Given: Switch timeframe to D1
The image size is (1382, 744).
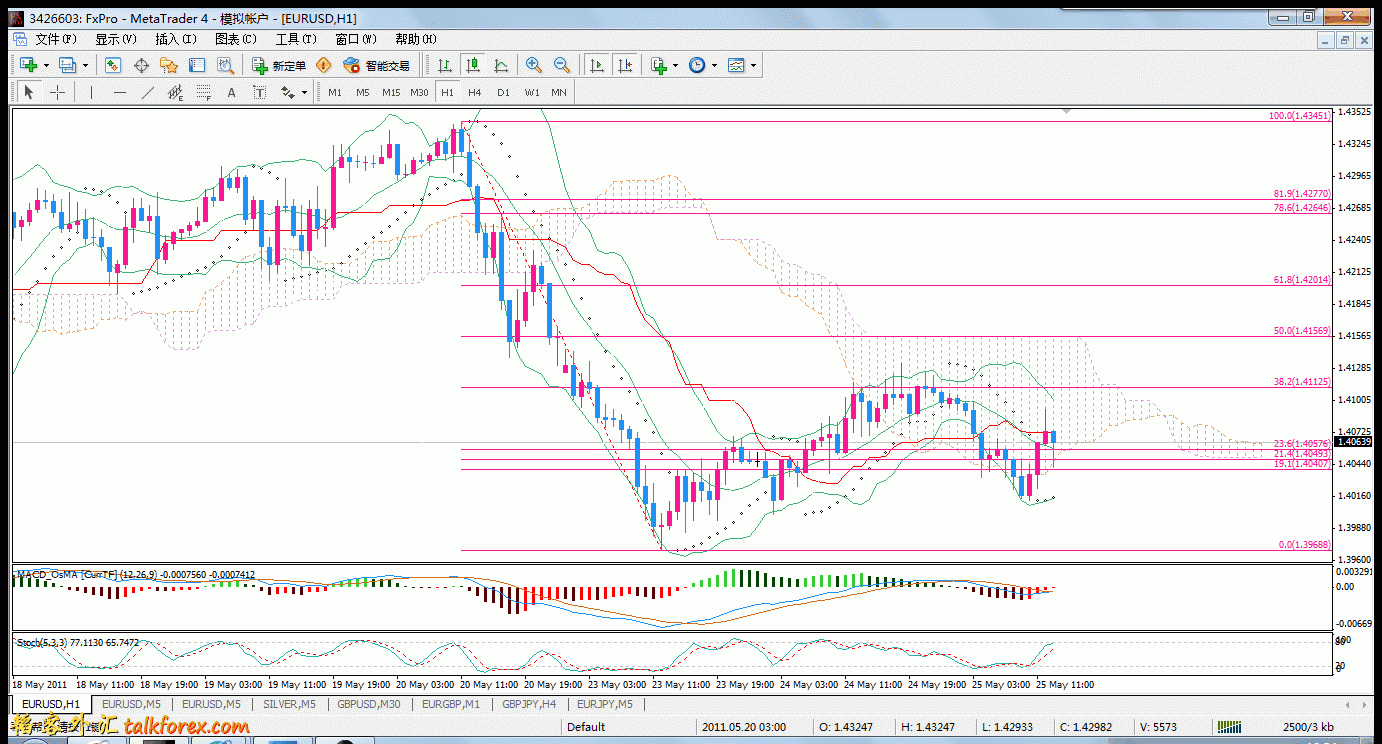Looking at the screenshot, I should [x=503, y=92].
